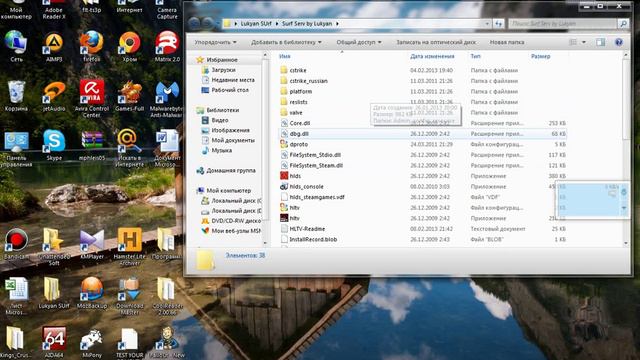
Task: Expand the address bar history dropdown
Action: point(487,24)
